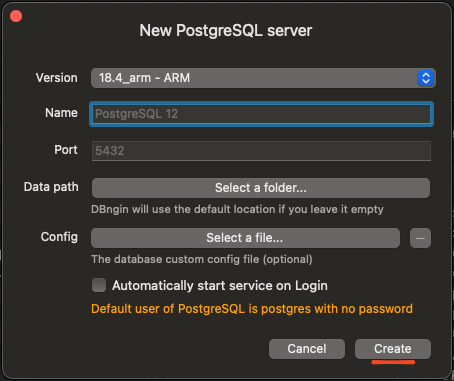Click the blue up-down arrows on Version selector
This screenshot has width=454, height=381.
(x=426, y=78)
